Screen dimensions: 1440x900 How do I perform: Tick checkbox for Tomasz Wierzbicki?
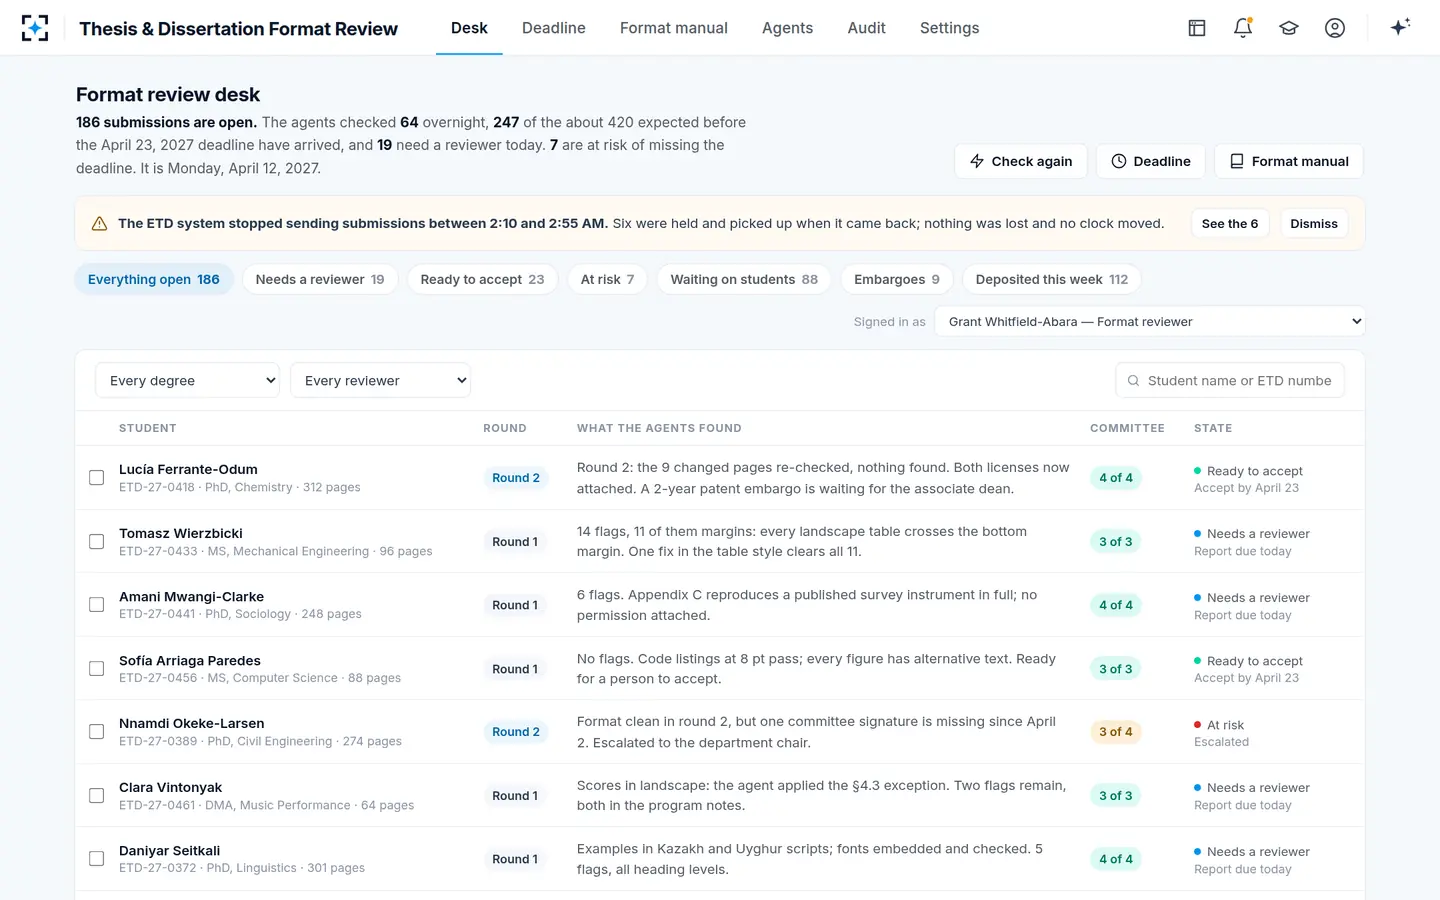tap(97, 542)
